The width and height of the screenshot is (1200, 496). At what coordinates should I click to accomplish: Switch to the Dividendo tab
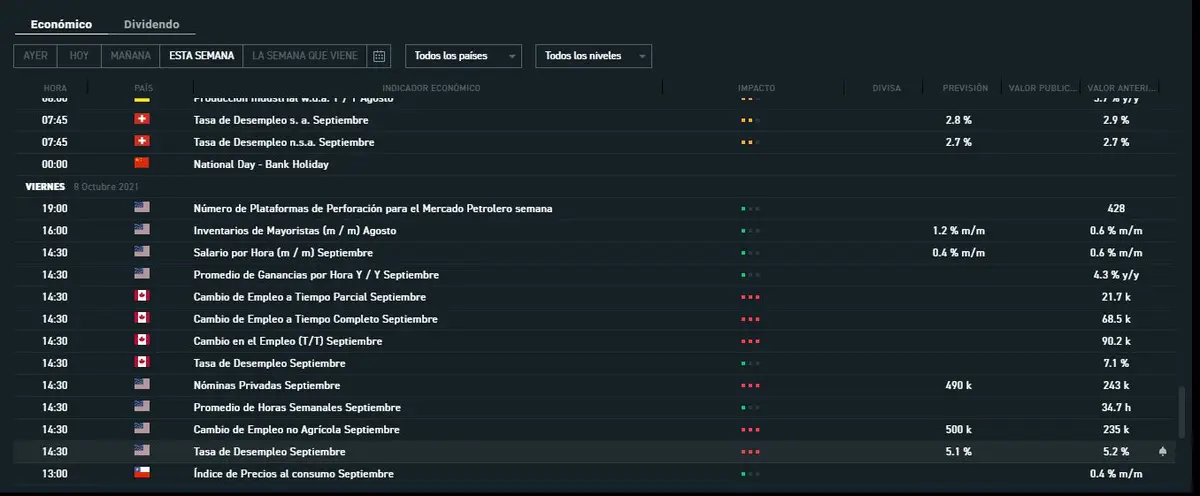tap(152, 24)
